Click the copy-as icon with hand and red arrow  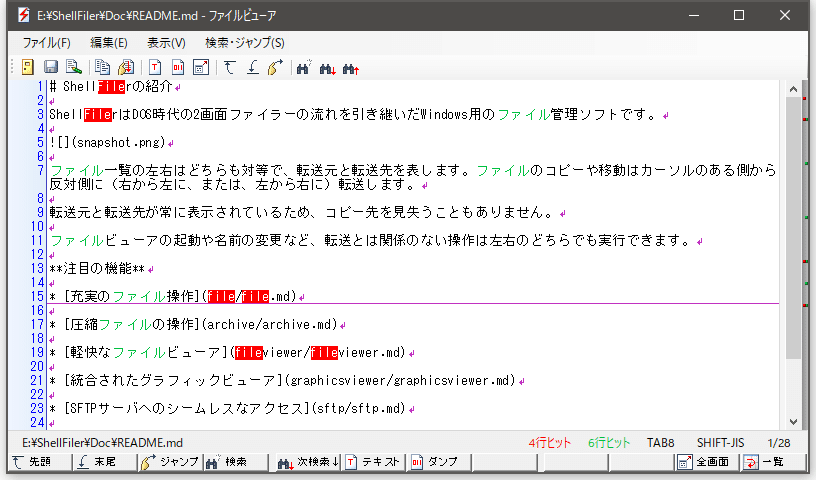(125, 67)
